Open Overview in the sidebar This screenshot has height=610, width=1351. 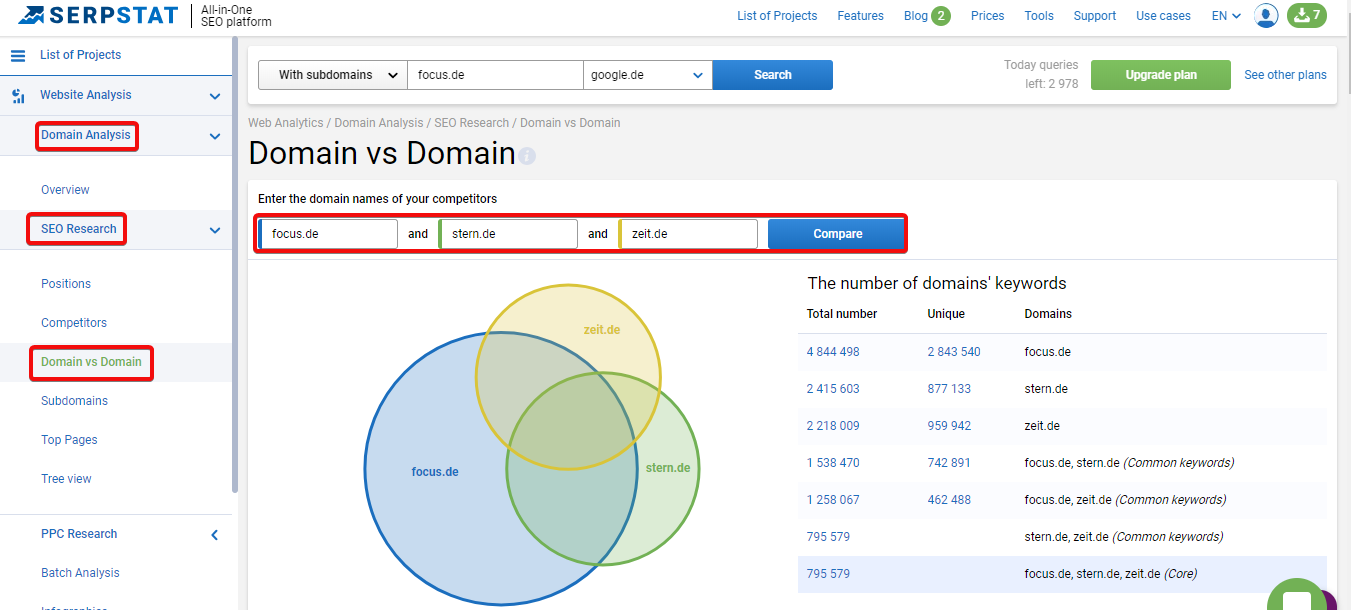(x=65, y=190)
